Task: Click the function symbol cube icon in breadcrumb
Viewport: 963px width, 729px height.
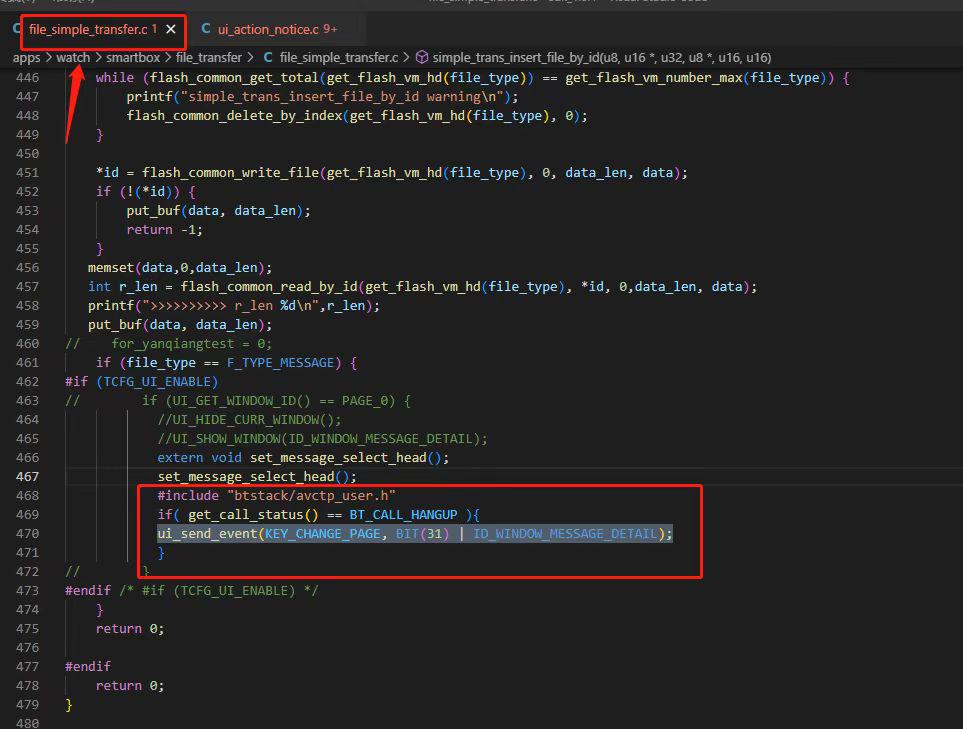Action: 422,57
